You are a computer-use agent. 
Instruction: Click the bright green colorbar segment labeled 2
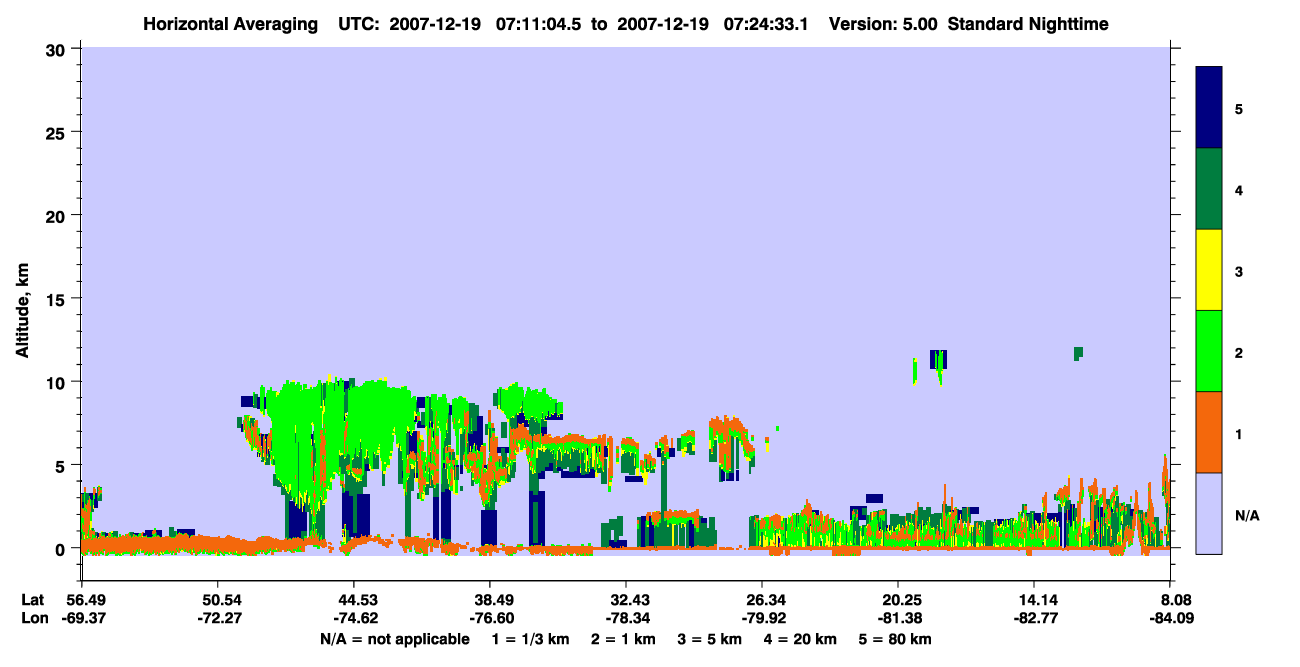click(x=1209, y=351)
